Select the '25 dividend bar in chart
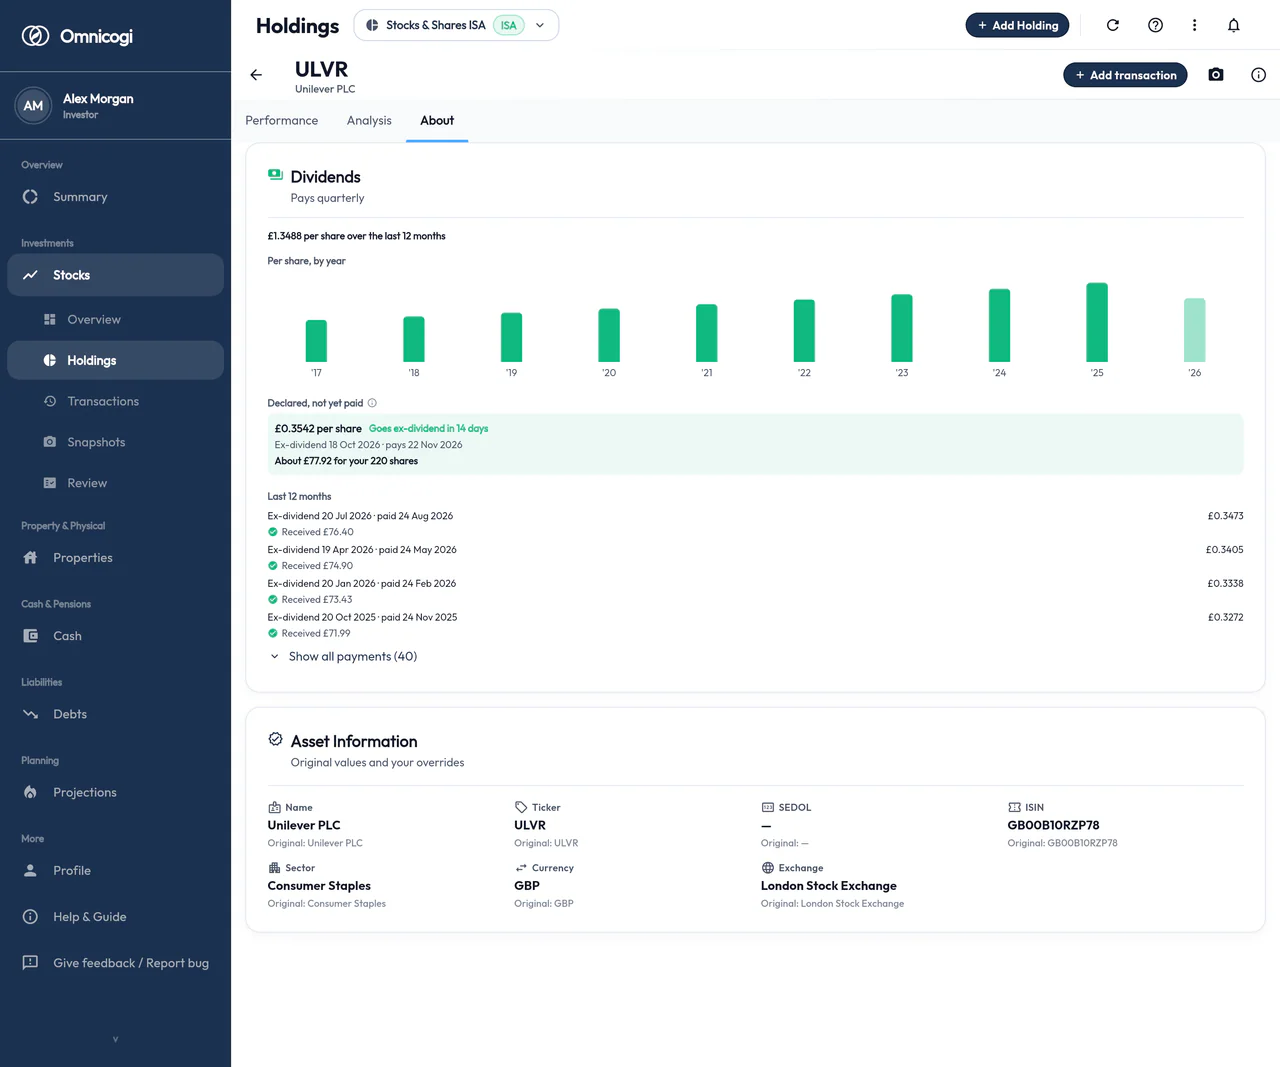The width and height of the screenshot is (1280, 1067). click(1097, 322)
